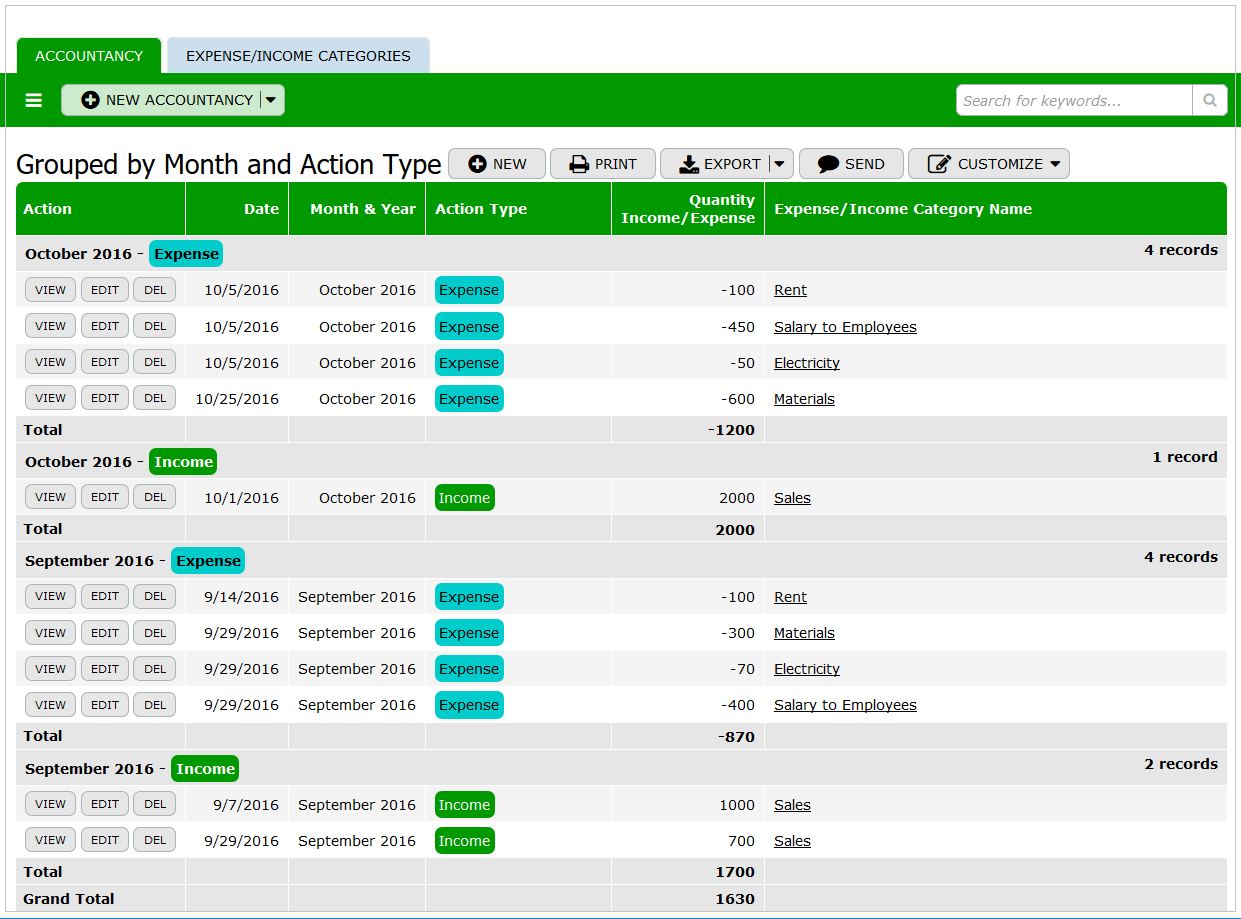Viewport: 1241px width, 919px height.
Task: Click the Send button with speech bubble
Action: click(x=851, y=164)
